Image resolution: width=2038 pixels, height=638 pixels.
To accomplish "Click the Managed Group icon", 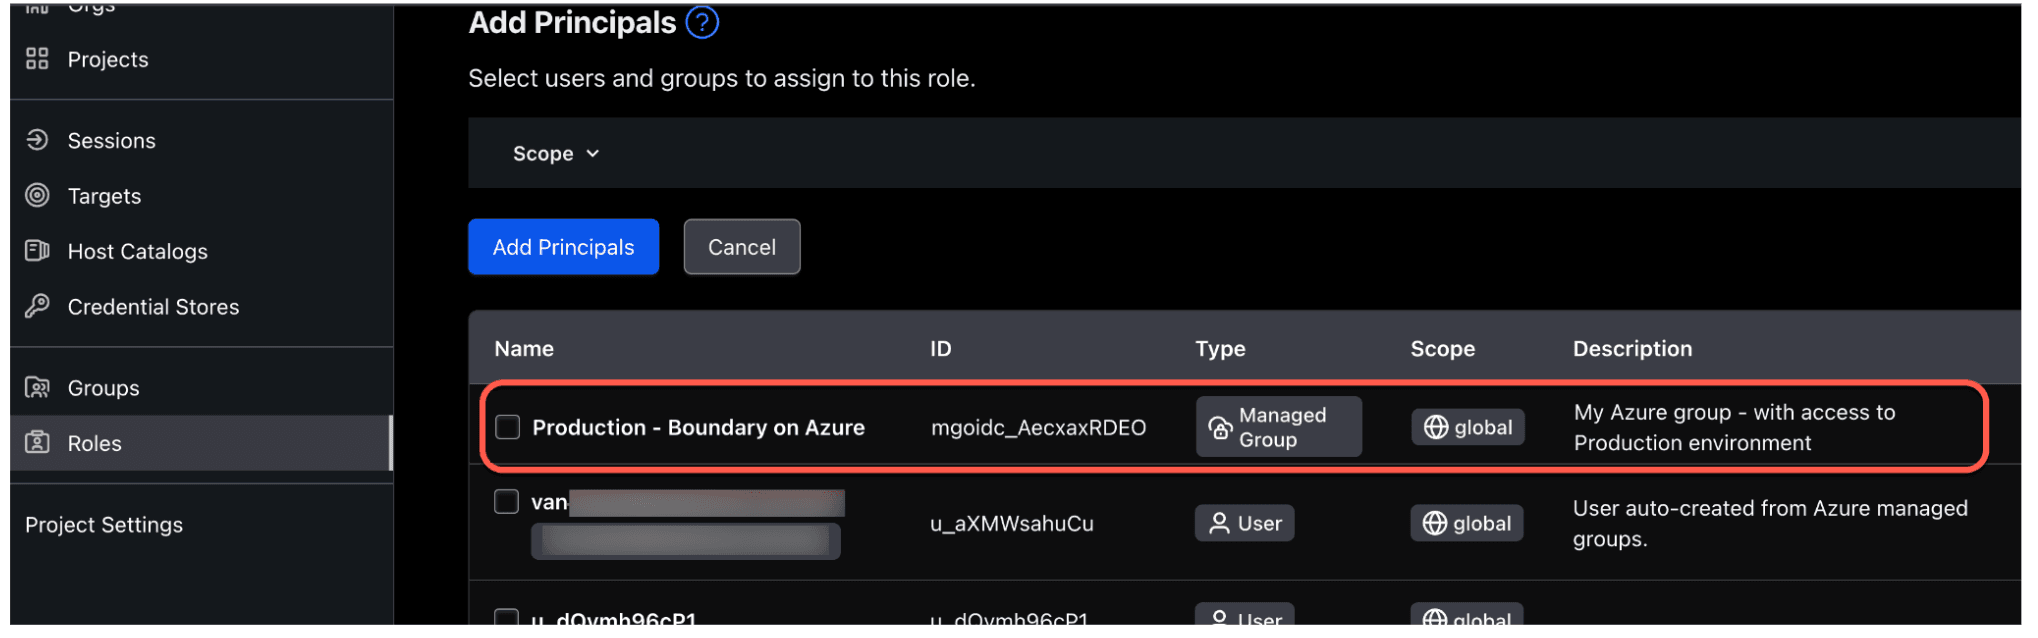I will click(x=1220, y=428).
